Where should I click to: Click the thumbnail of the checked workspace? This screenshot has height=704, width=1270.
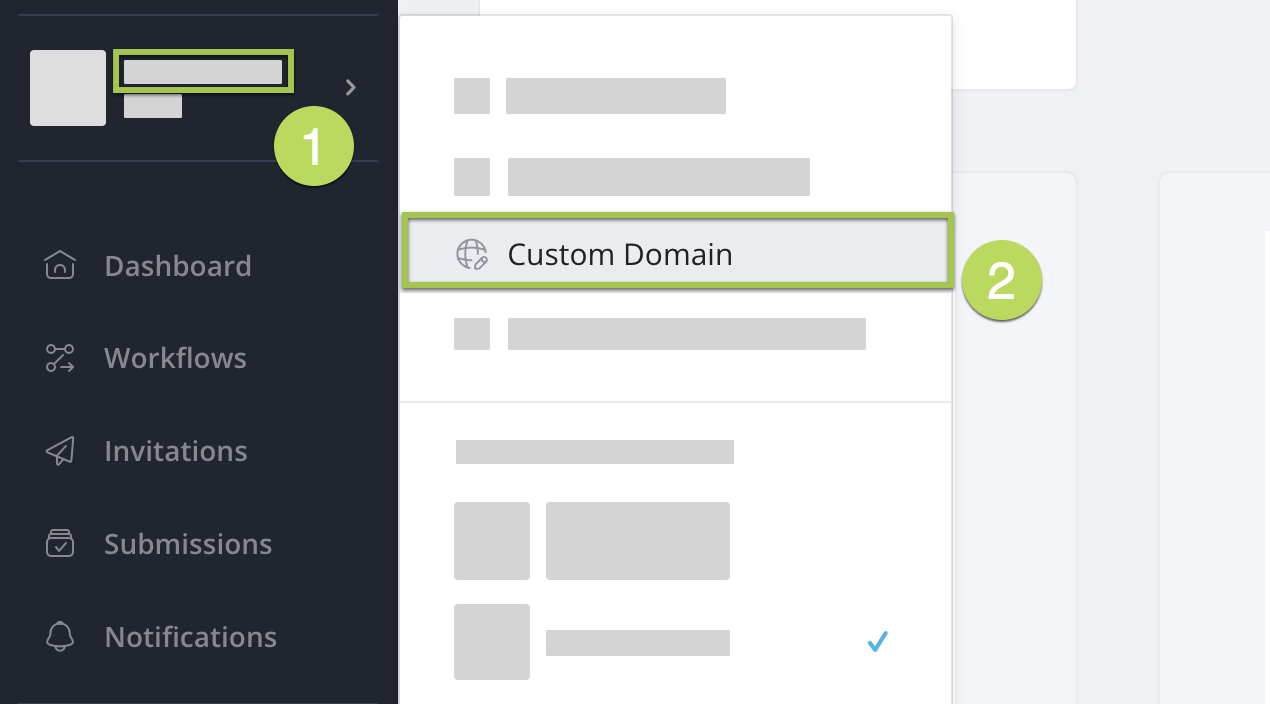click(x=492, y=642)
